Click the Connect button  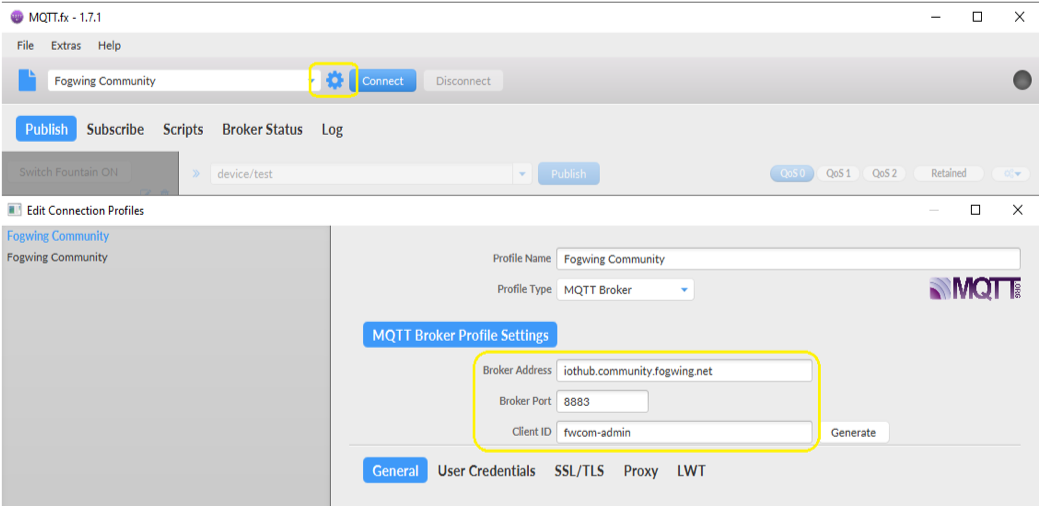382,81
